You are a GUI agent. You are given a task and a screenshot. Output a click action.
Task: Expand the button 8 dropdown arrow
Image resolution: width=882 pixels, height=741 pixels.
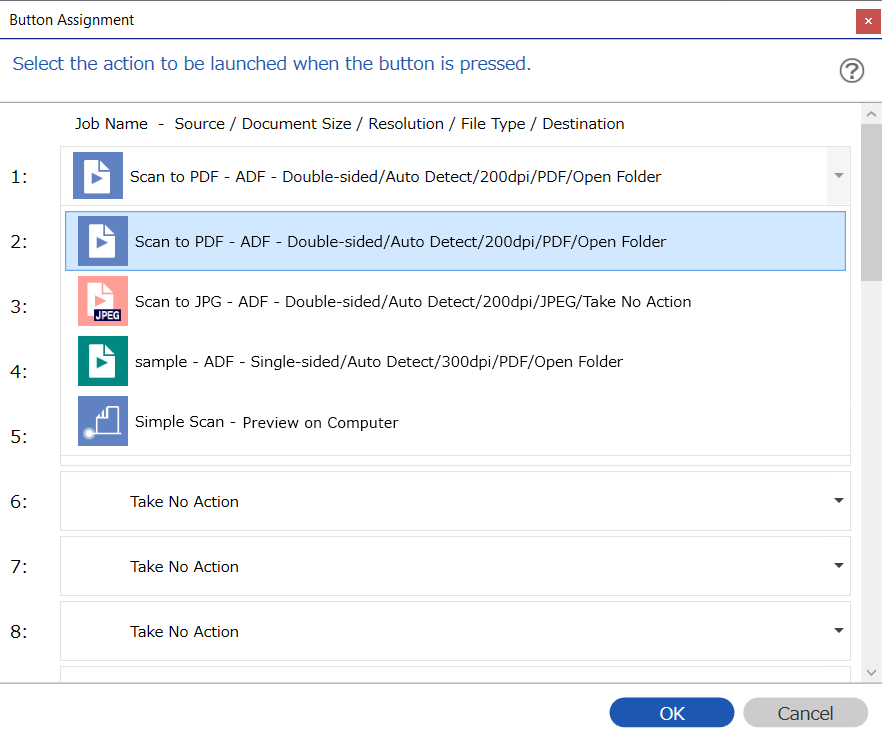coord(839,631)
